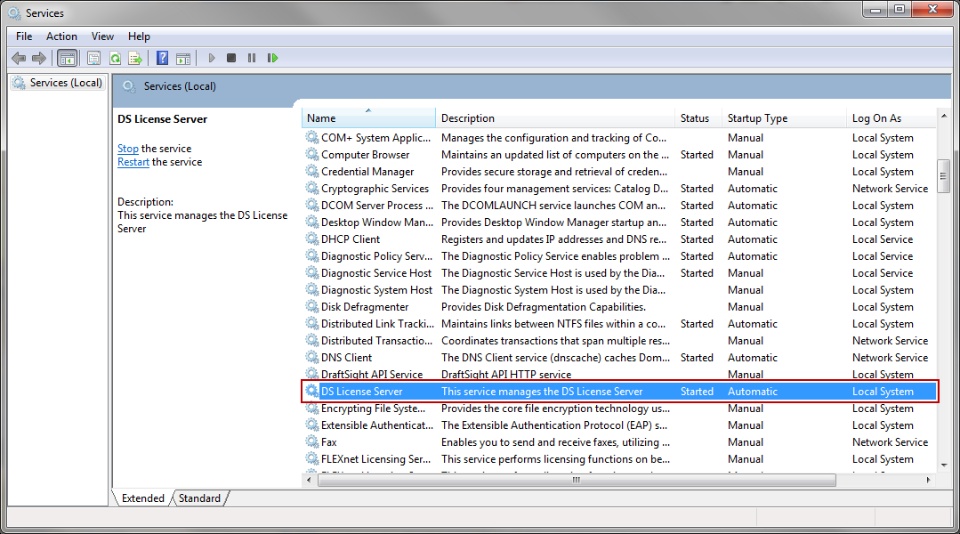Select the Diagnostic System Host row

tap(620, 290)
